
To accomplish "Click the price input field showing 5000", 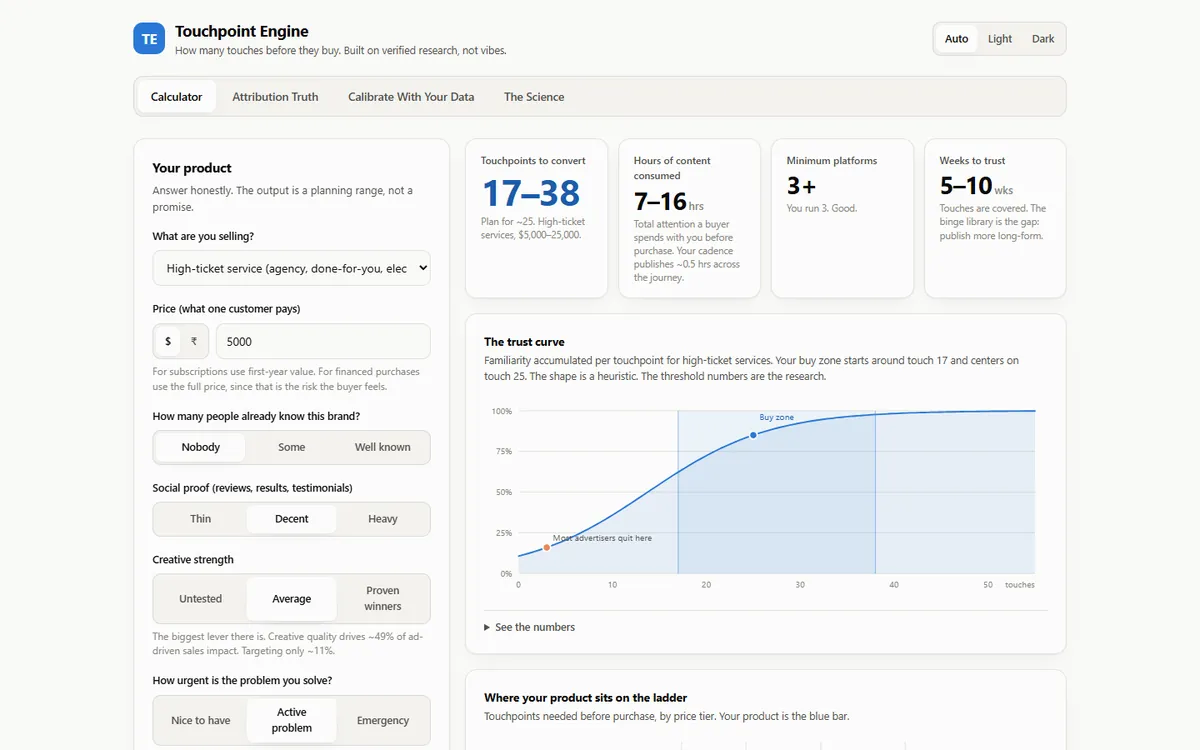I will 323,341.
